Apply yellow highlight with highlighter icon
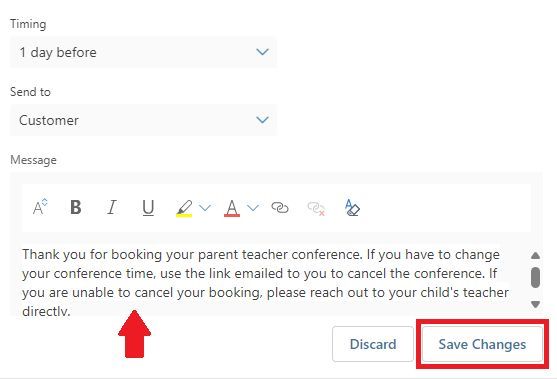Image resolution: width=557 pixels, height=379 pixels. [x=184, y=208]
